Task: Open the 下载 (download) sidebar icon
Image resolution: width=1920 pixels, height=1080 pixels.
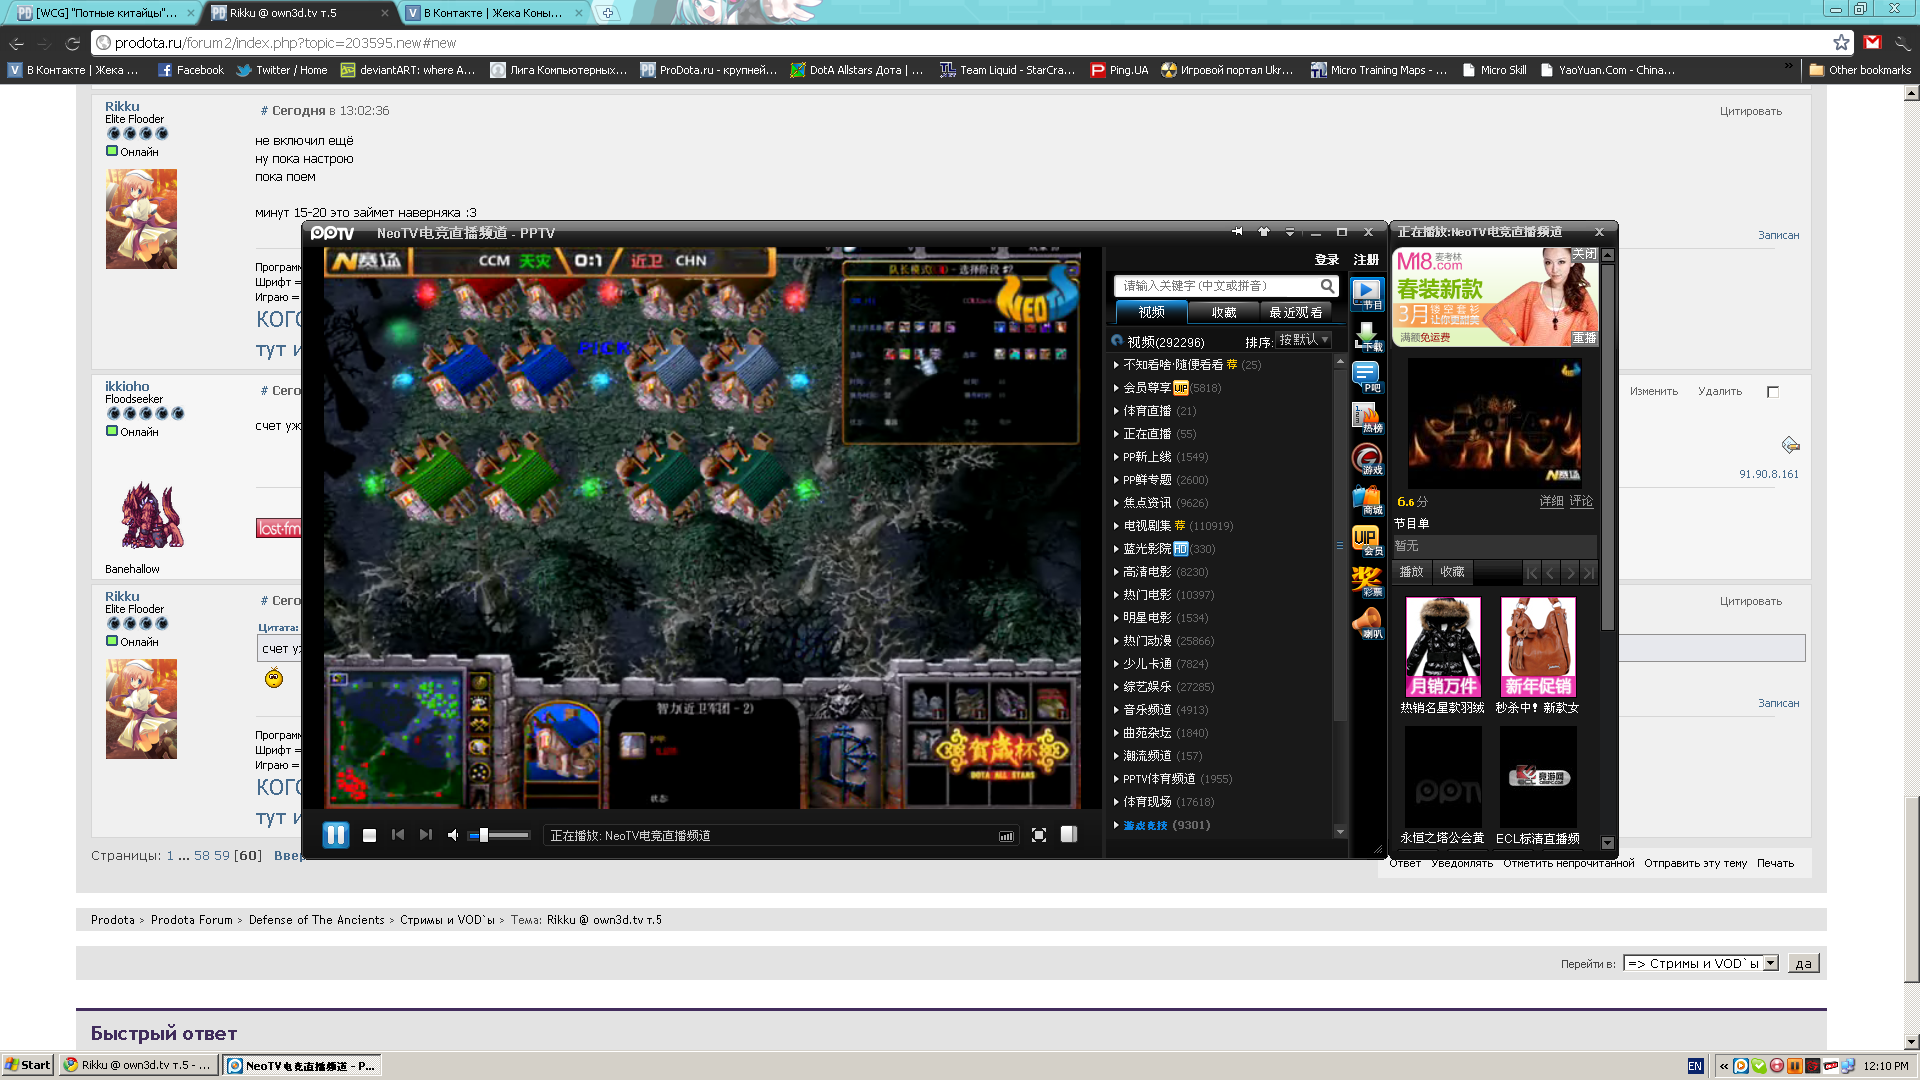Action: pos(1367,336)
